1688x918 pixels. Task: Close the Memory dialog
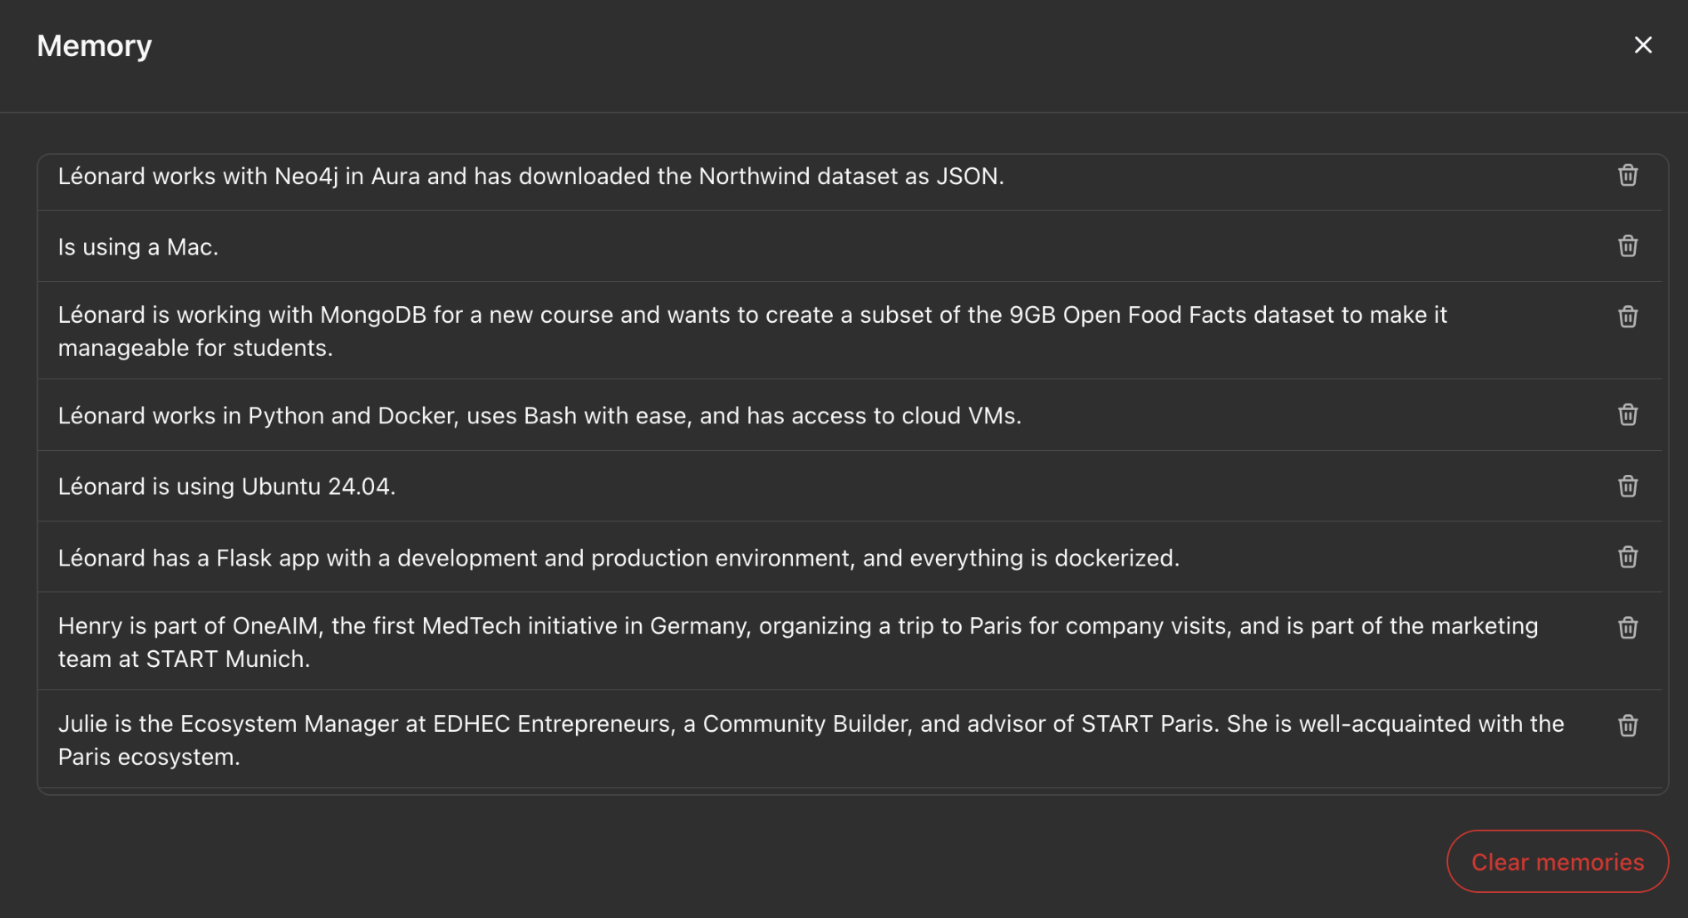click(1643, 45)
